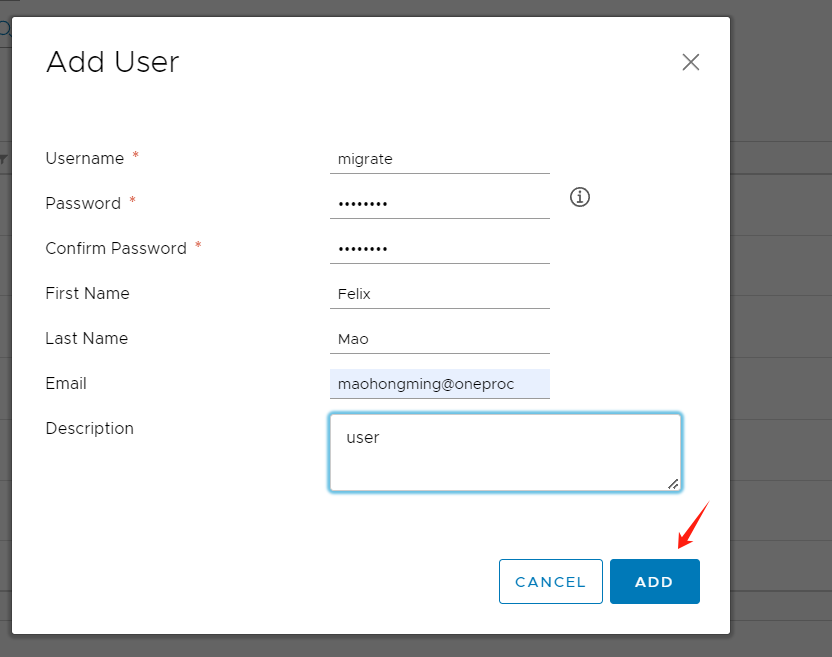Click into the Password input field
832x657 pixels.
[x=439, y=204]
